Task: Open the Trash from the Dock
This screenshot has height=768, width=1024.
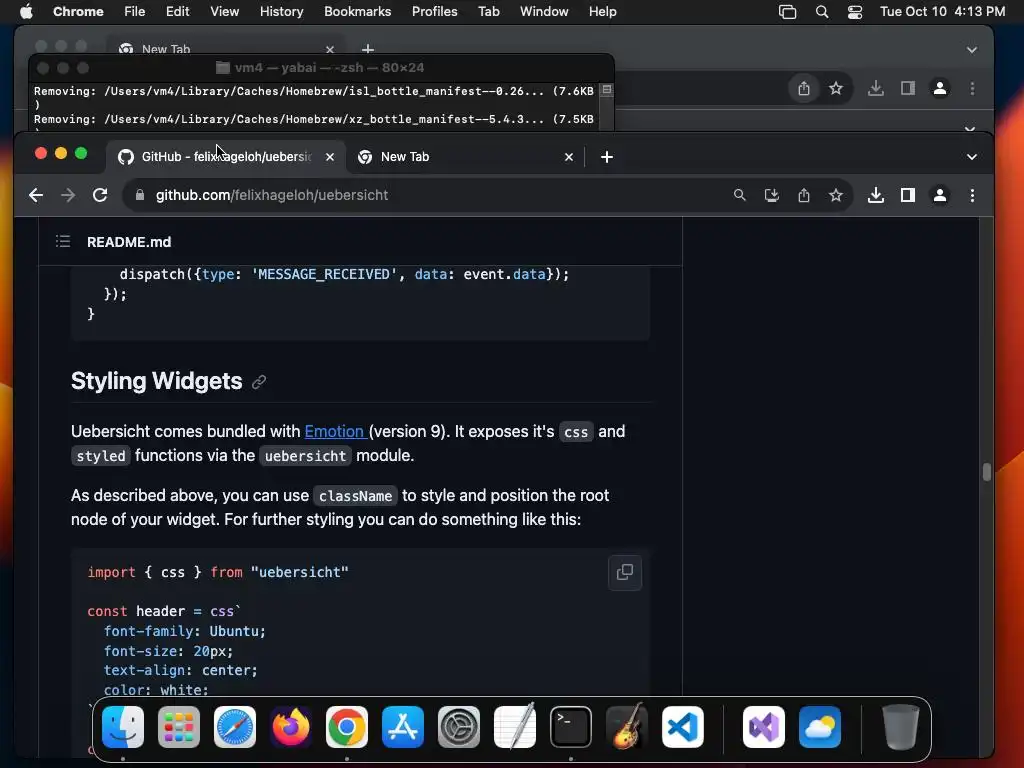Action: [x=901, y=727]
